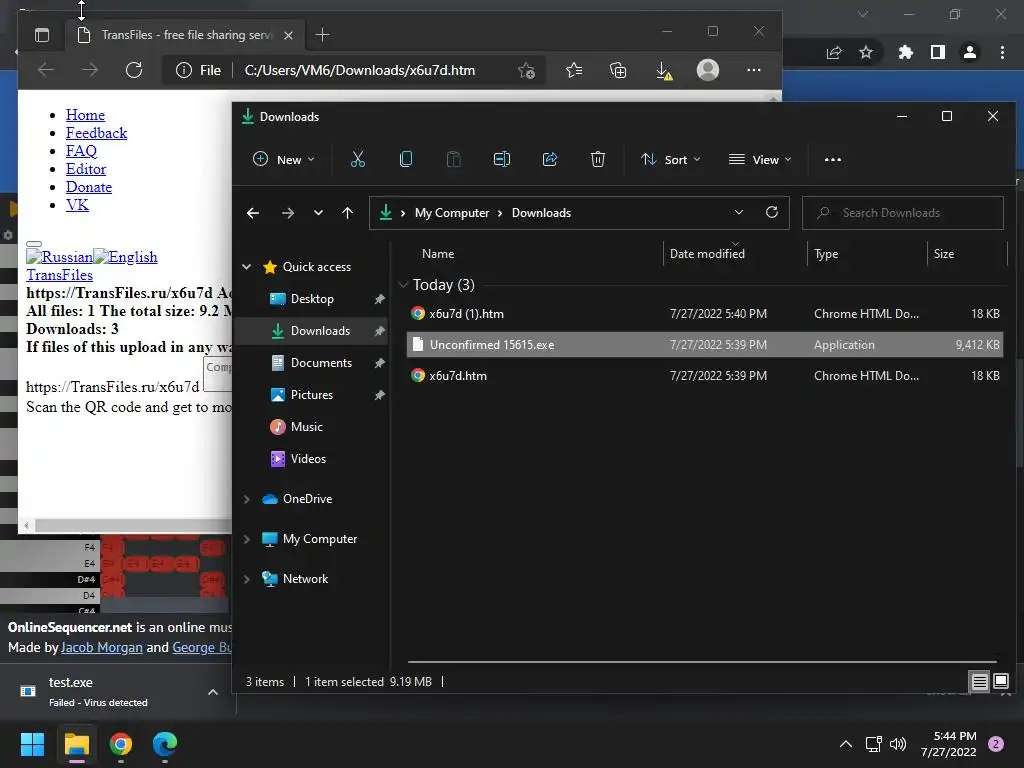Image resolution: width=1024 pixels, height=768 pixels.
Task: Expand the OneDrive tree node
Action: (x=247, y=499)
